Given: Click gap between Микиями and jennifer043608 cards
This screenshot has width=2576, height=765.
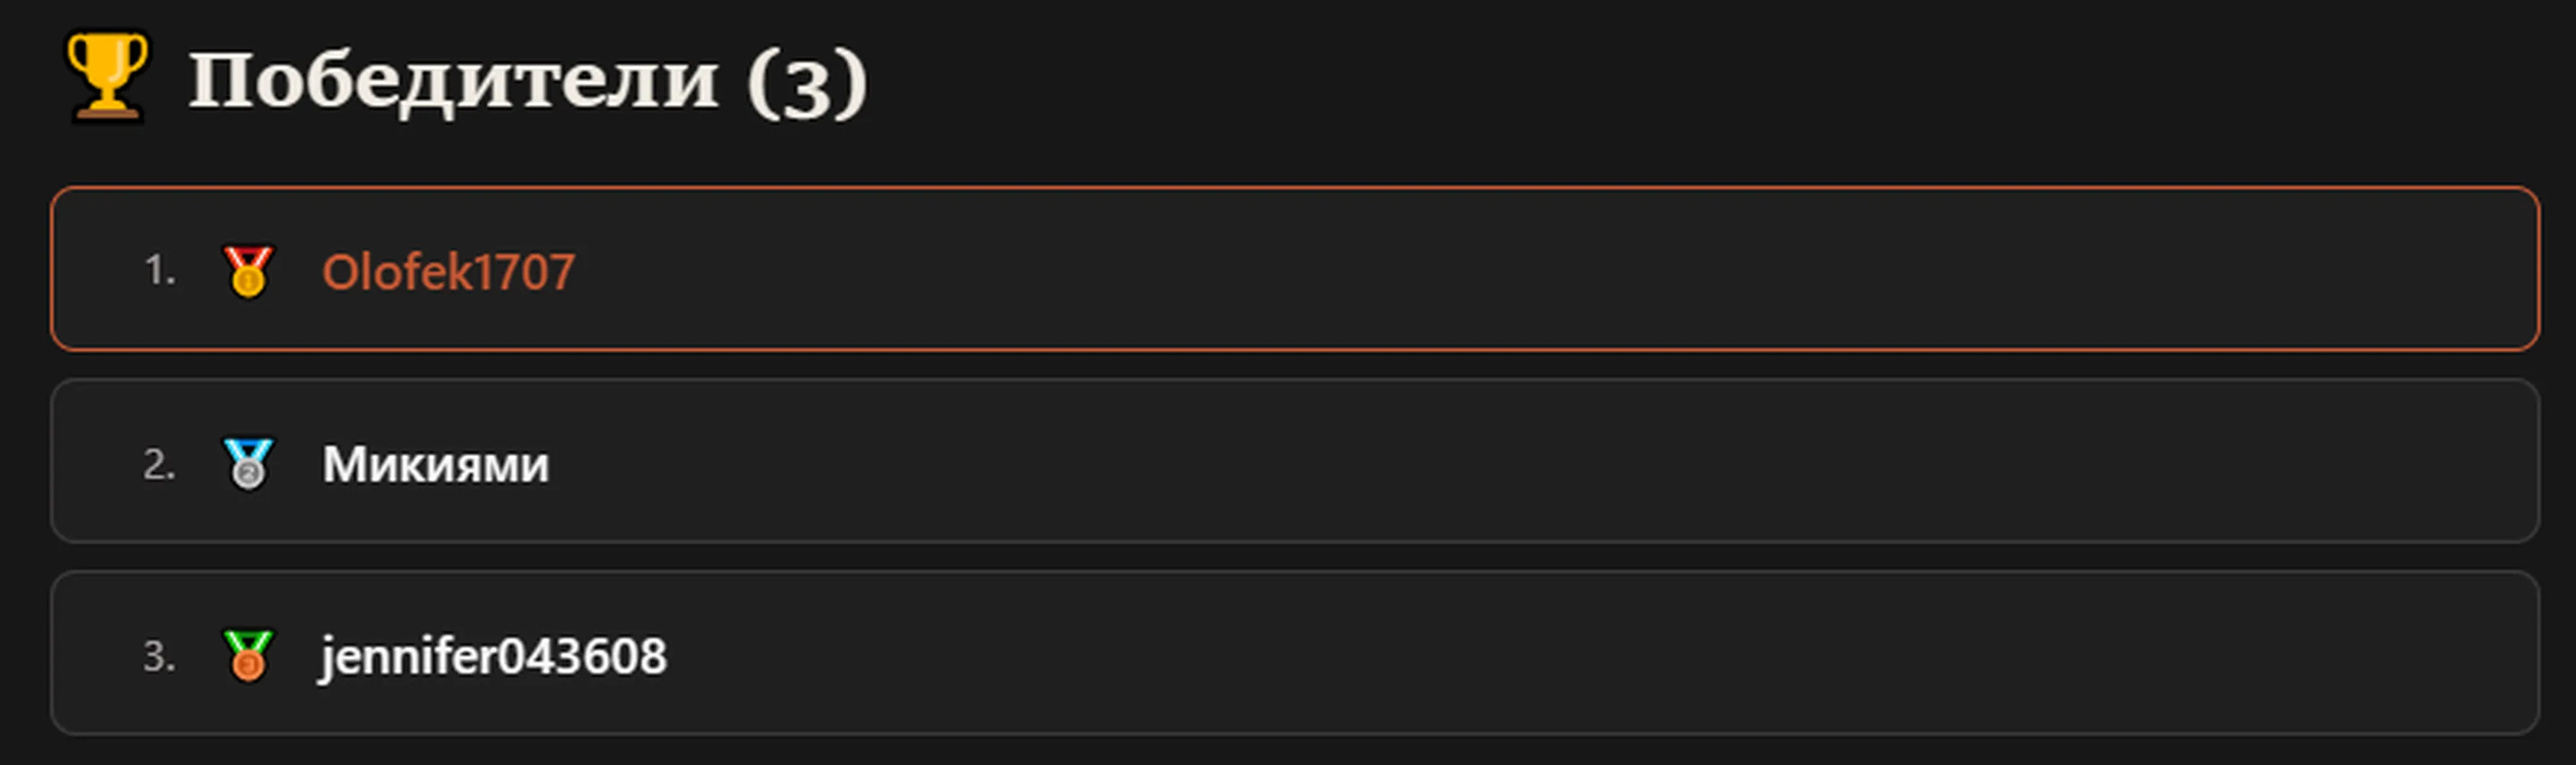Looking at the screenshot, I should [x=1295, y=557].
